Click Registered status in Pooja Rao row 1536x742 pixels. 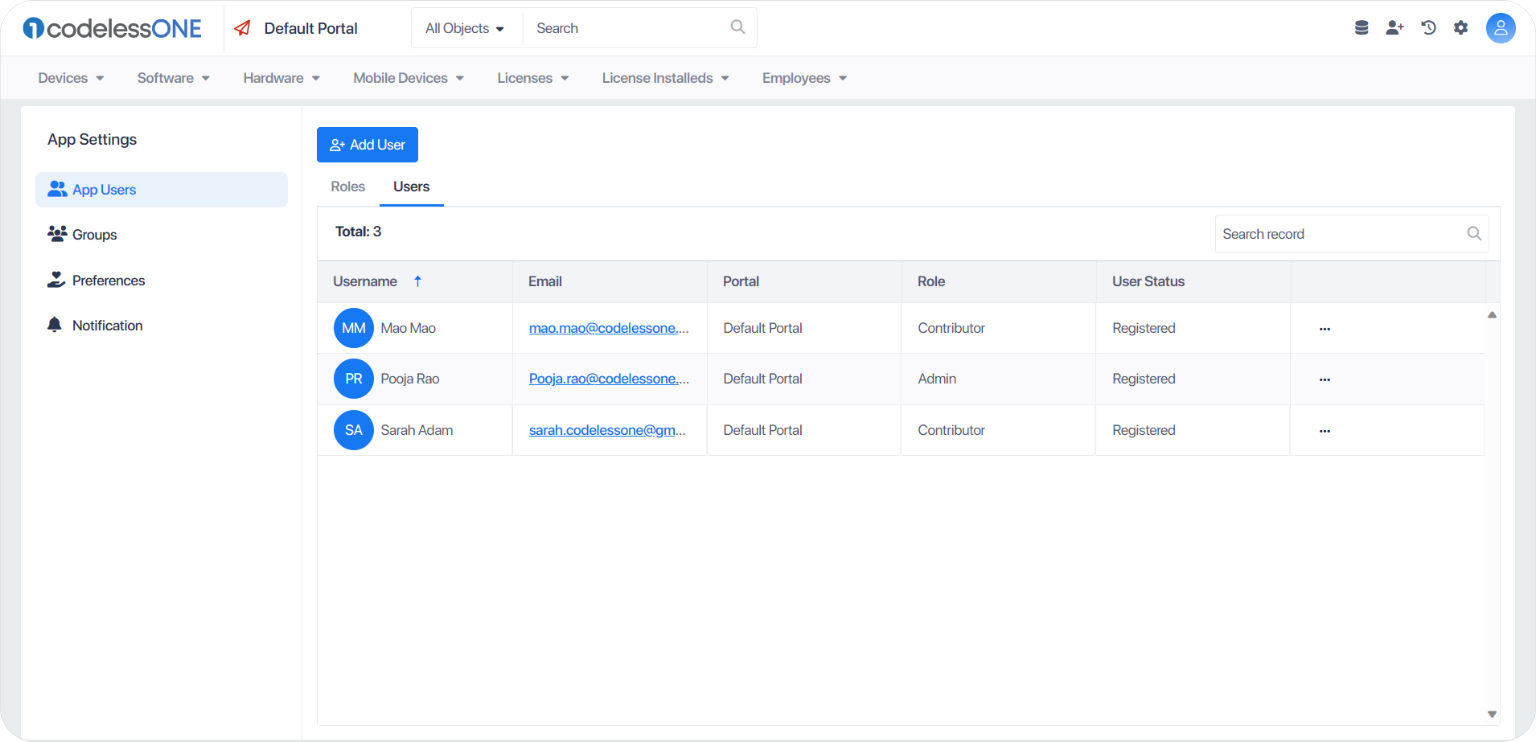click(x=1144, y=379)
